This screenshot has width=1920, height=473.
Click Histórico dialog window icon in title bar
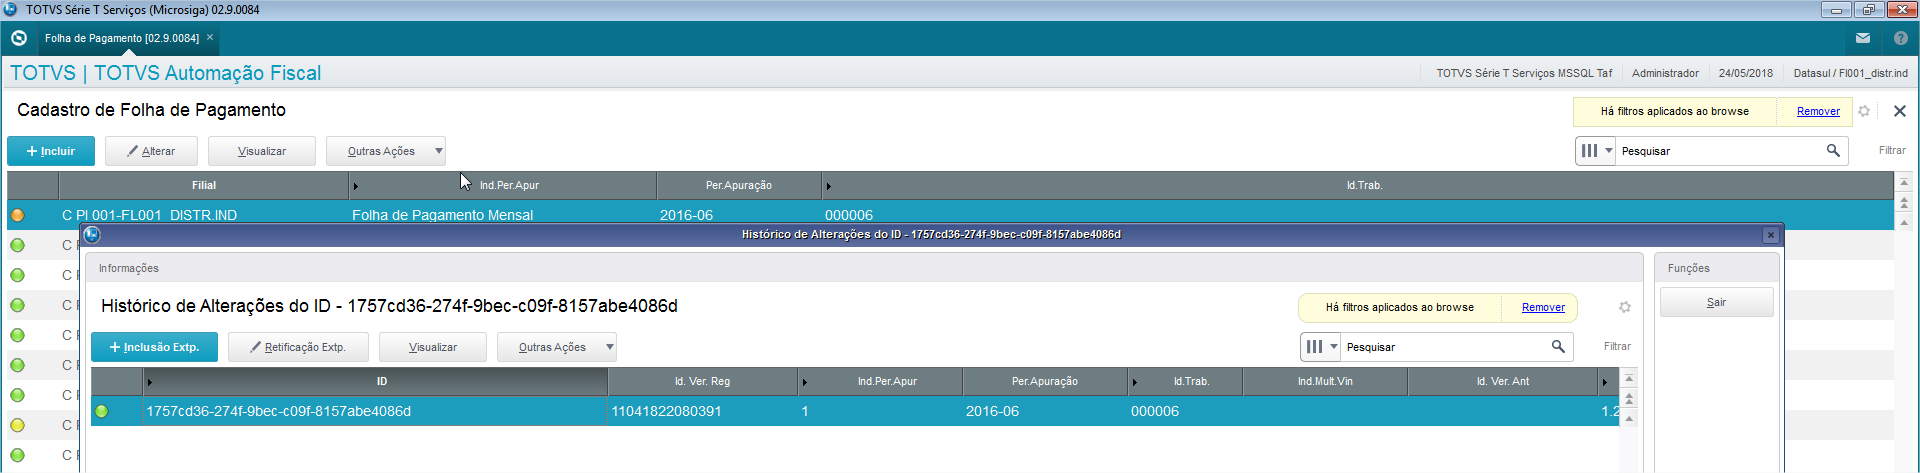coord(92,234)
